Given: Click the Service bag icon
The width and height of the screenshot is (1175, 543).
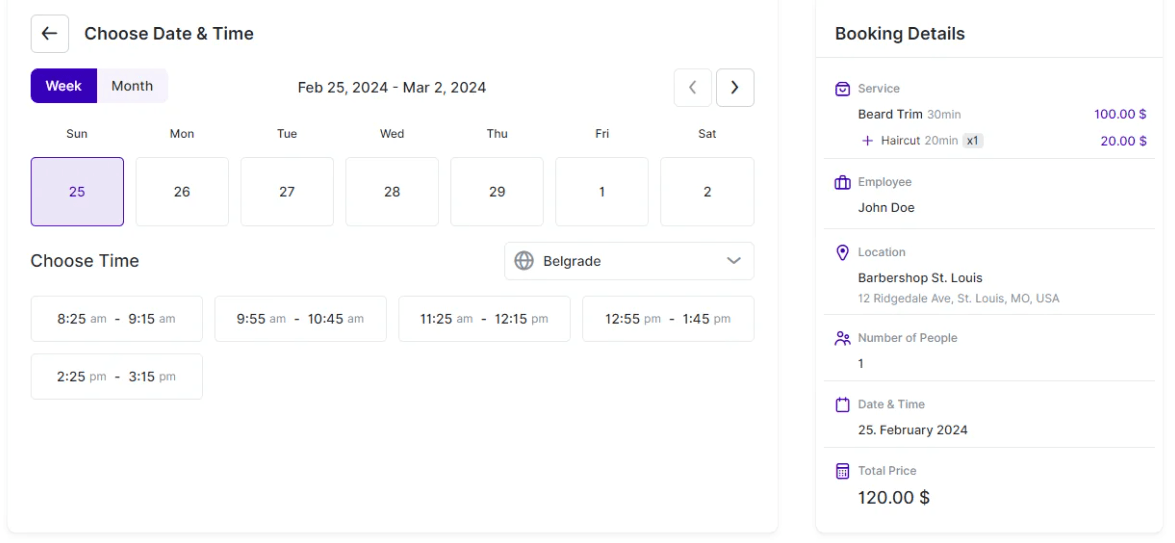Looking at the screenshot, I should pos(842,89).
